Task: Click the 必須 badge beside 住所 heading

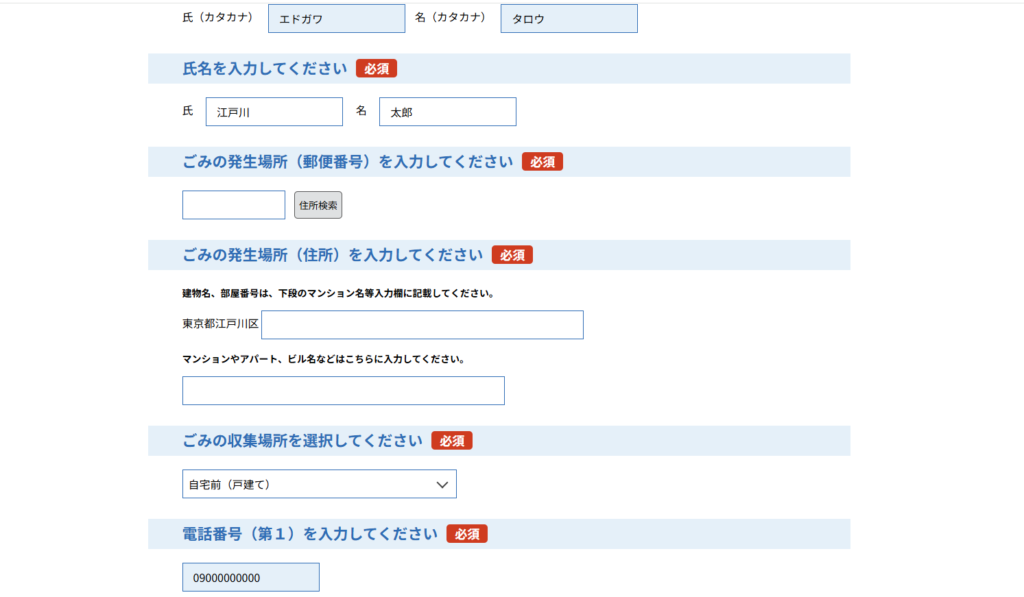Action: (x=512, y=255)
